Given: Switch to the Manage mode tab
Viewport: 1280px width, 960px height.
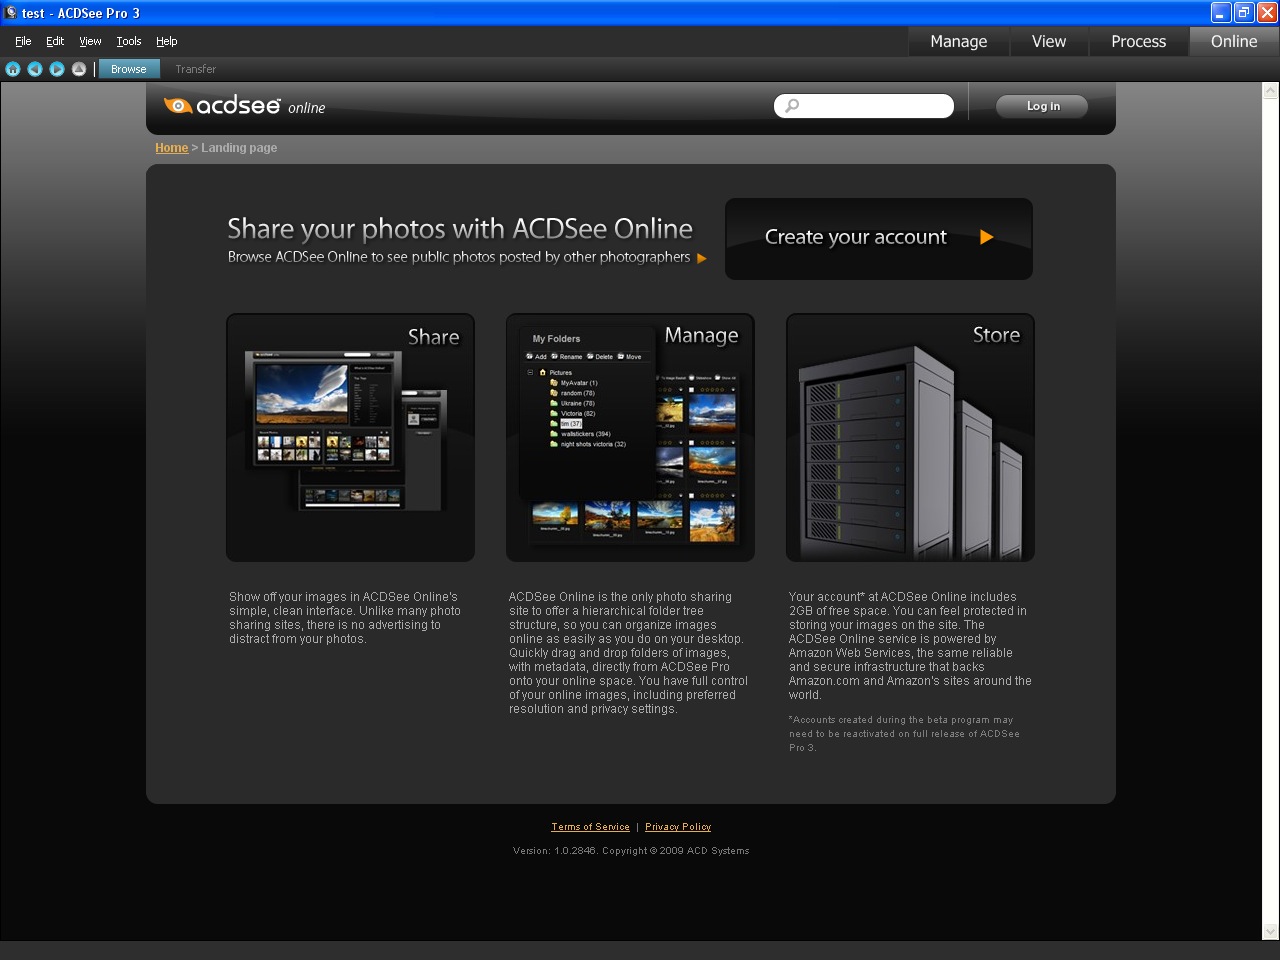Looking at the screenshot, I should point(958,41).
